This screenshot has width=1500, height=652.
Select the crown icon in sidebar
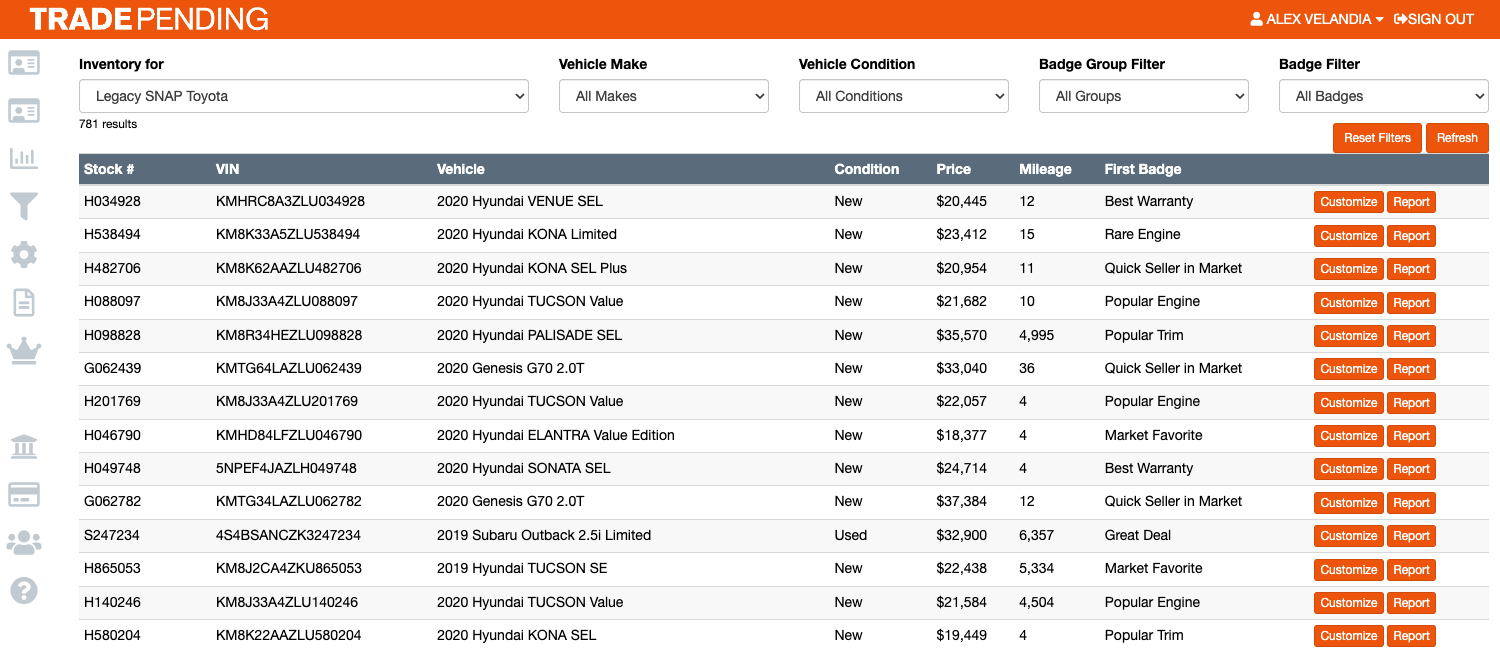tap(24, 350)
